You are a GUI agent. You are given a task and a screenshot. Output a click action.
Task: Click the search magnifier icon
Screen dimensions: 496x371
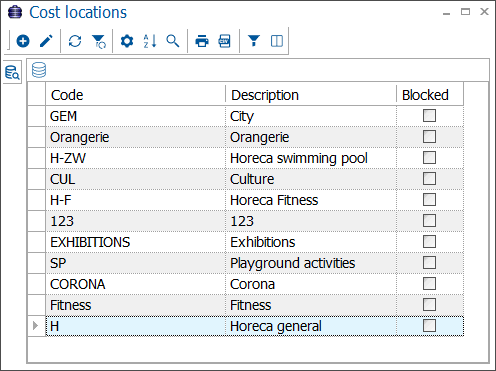pos(173,41)
